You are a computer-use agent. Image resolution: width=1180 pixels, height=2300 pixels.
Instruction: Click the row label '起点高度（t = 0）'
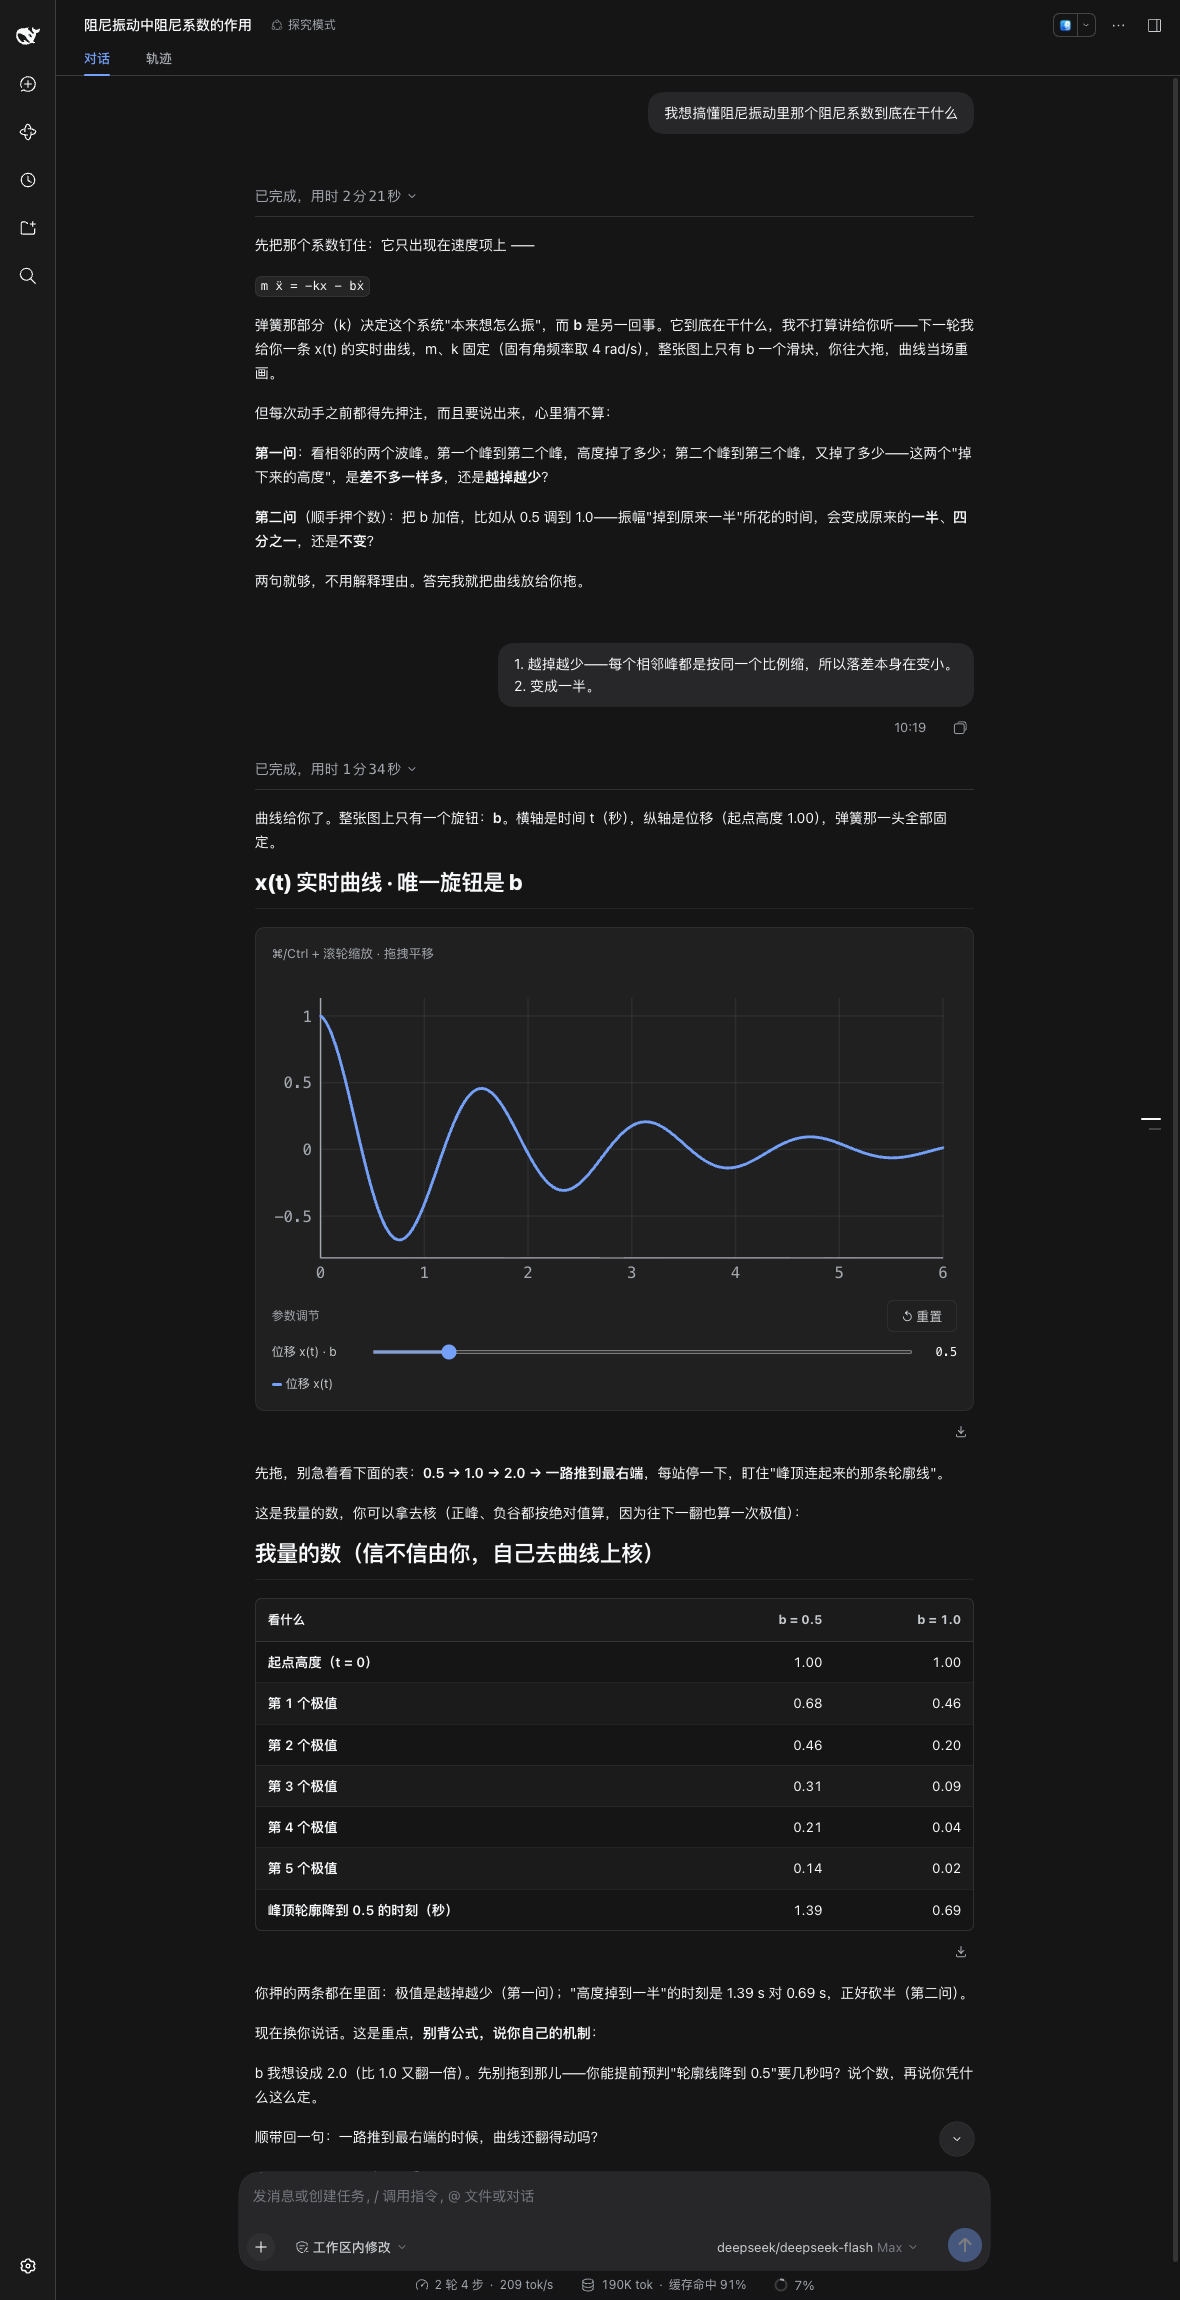(319, 1662)
